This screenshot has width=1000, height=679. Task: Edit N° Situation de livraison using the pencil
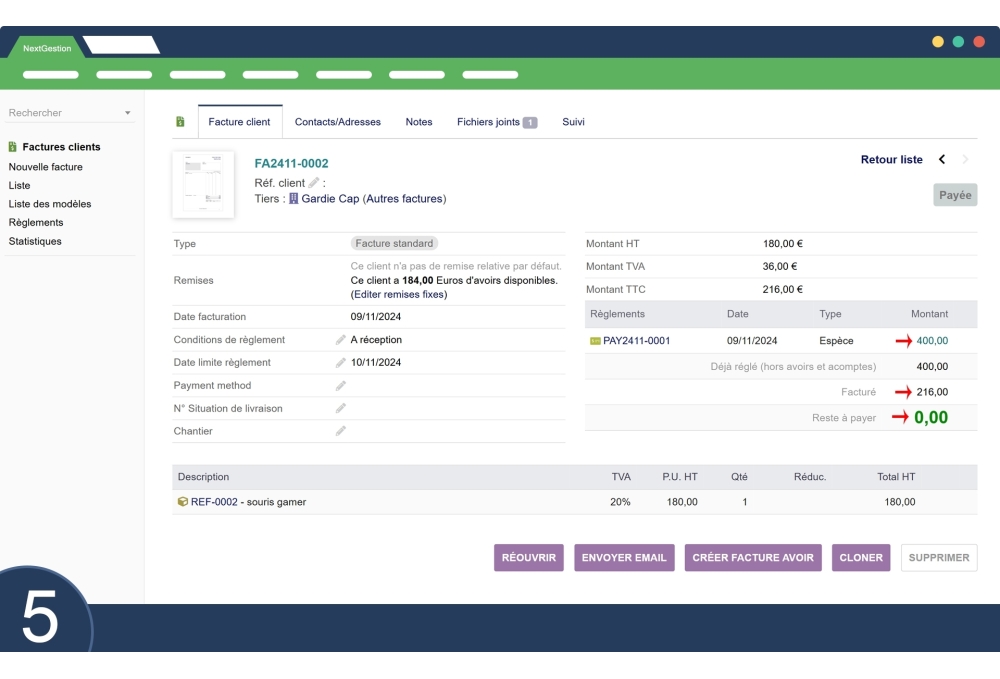342,408
